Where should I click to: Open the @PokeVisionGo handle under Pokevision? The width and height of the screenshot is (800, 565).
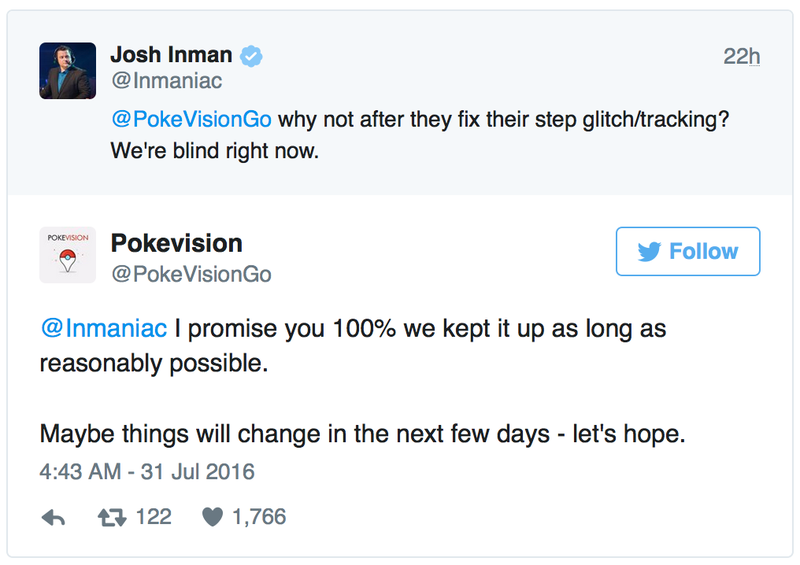tap(191, 275)
